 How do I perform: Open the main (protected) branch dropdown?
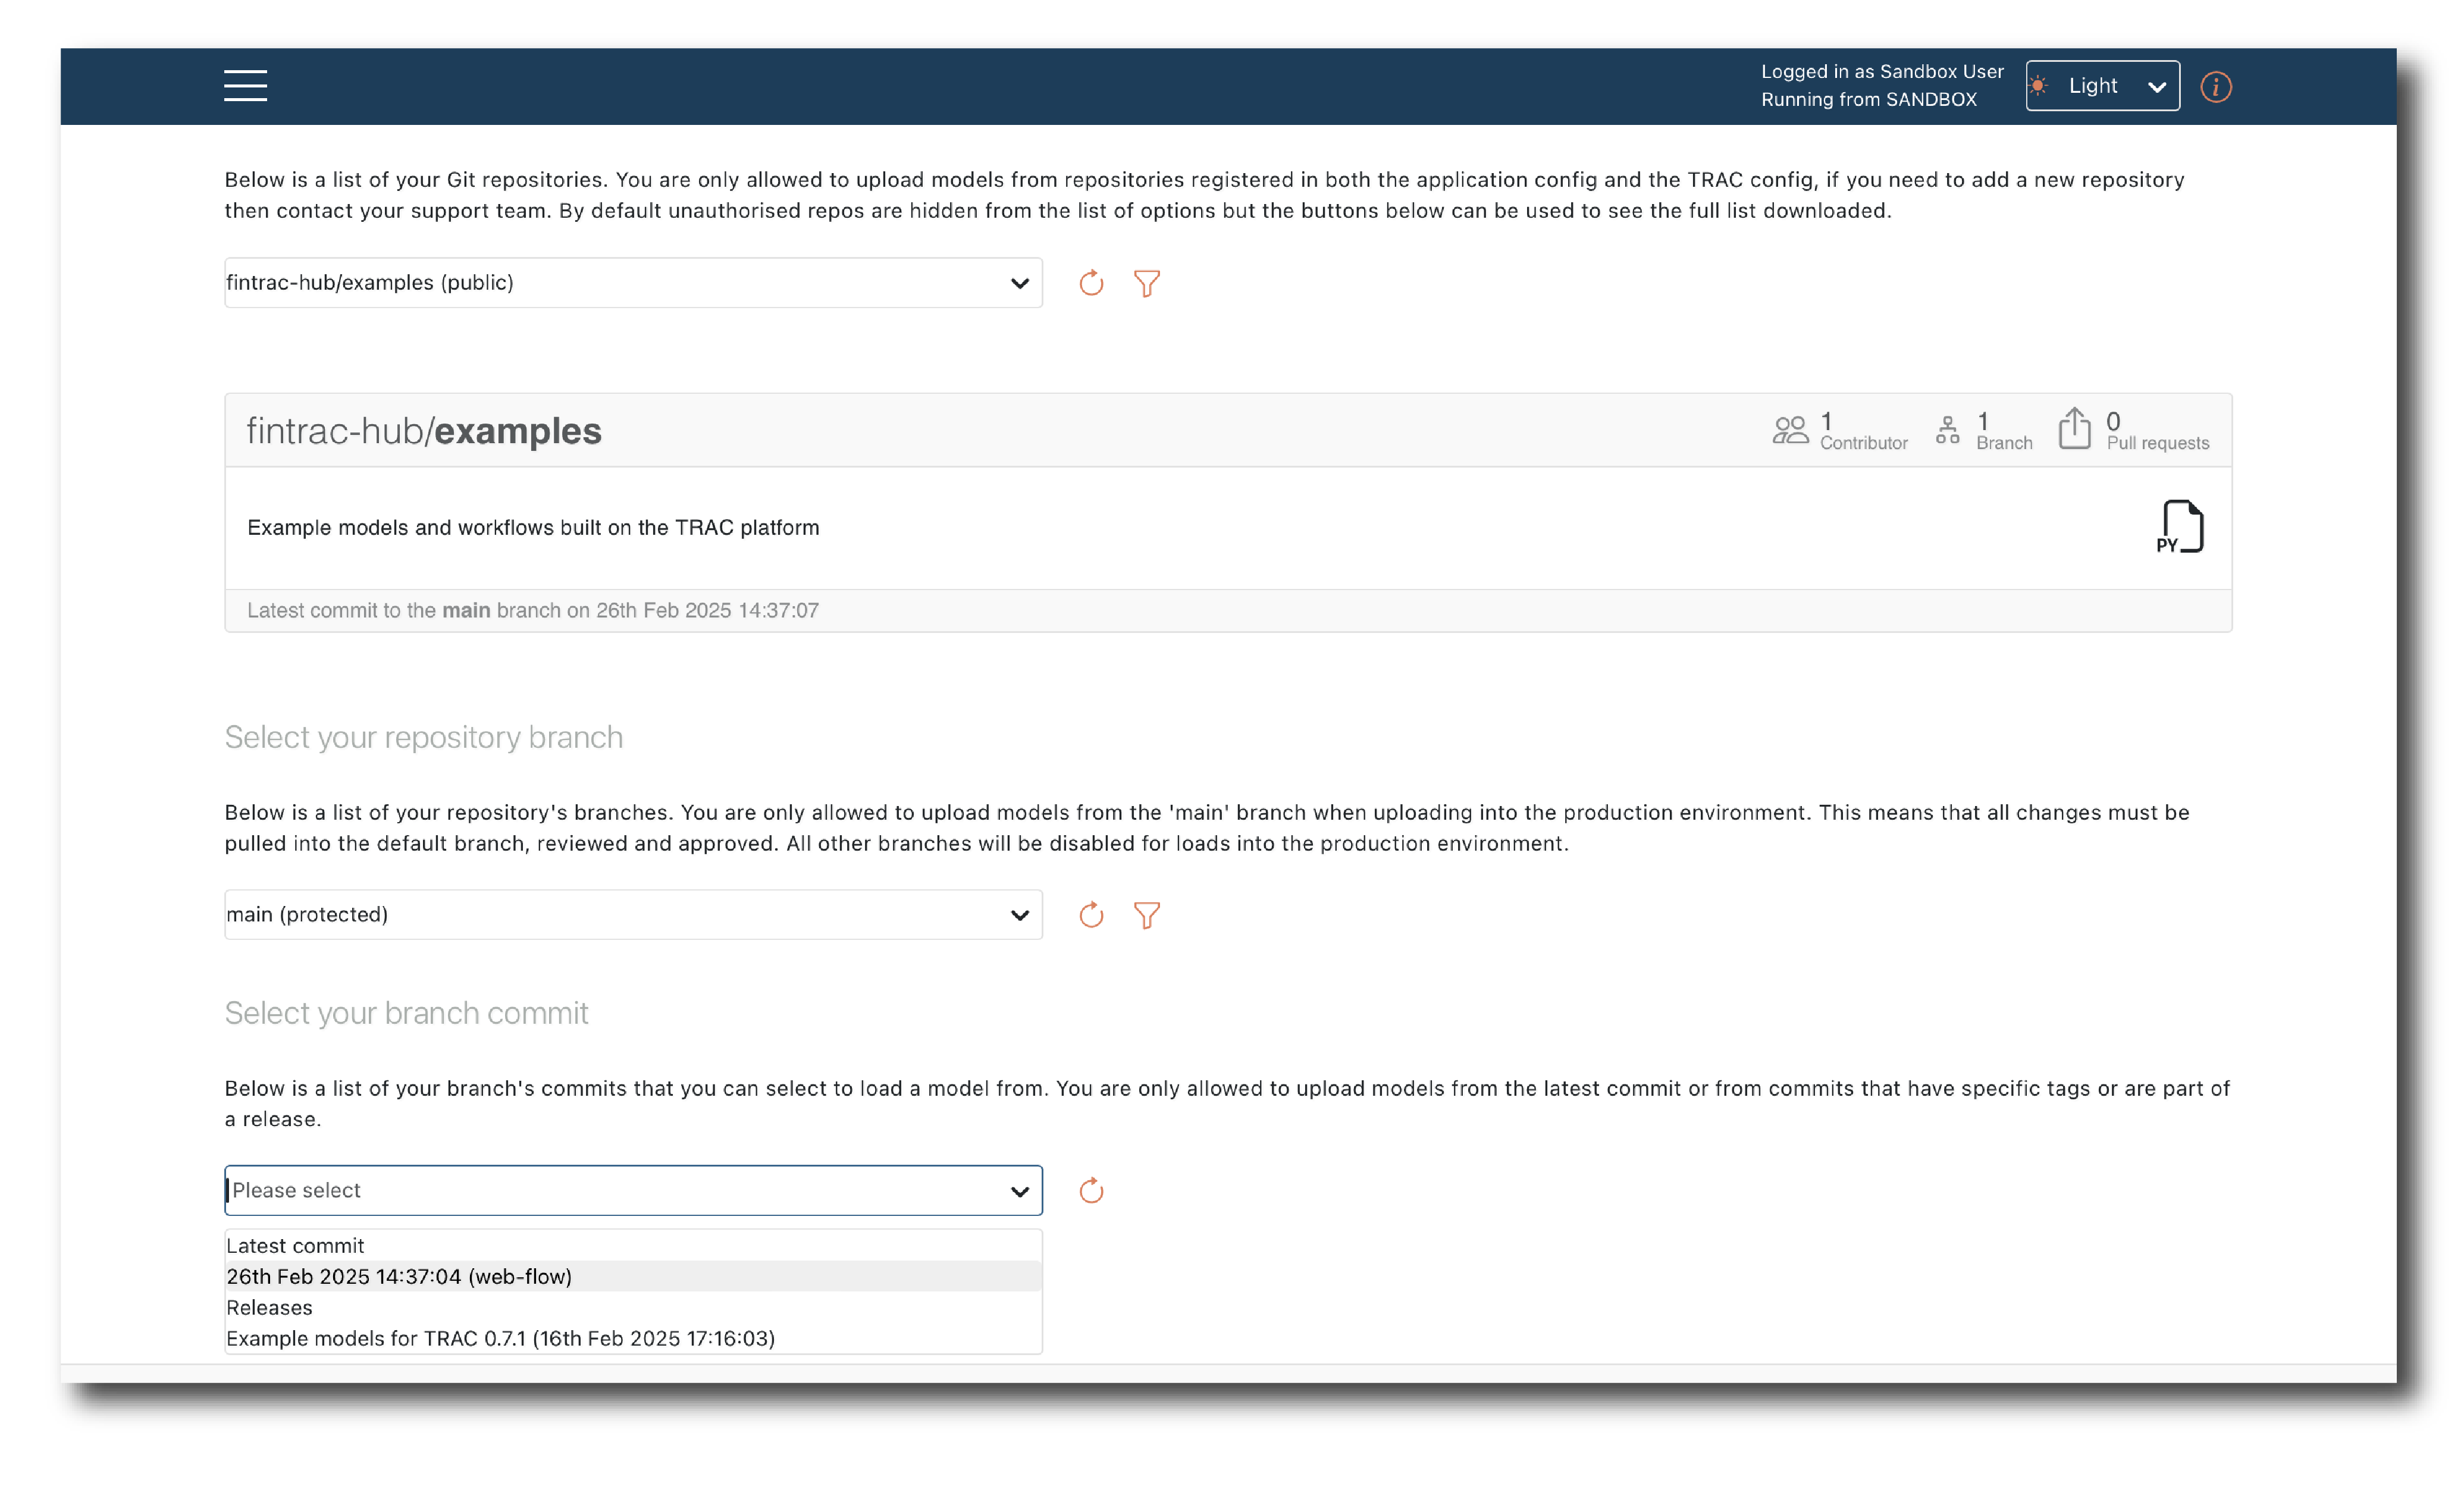[633, 915]
